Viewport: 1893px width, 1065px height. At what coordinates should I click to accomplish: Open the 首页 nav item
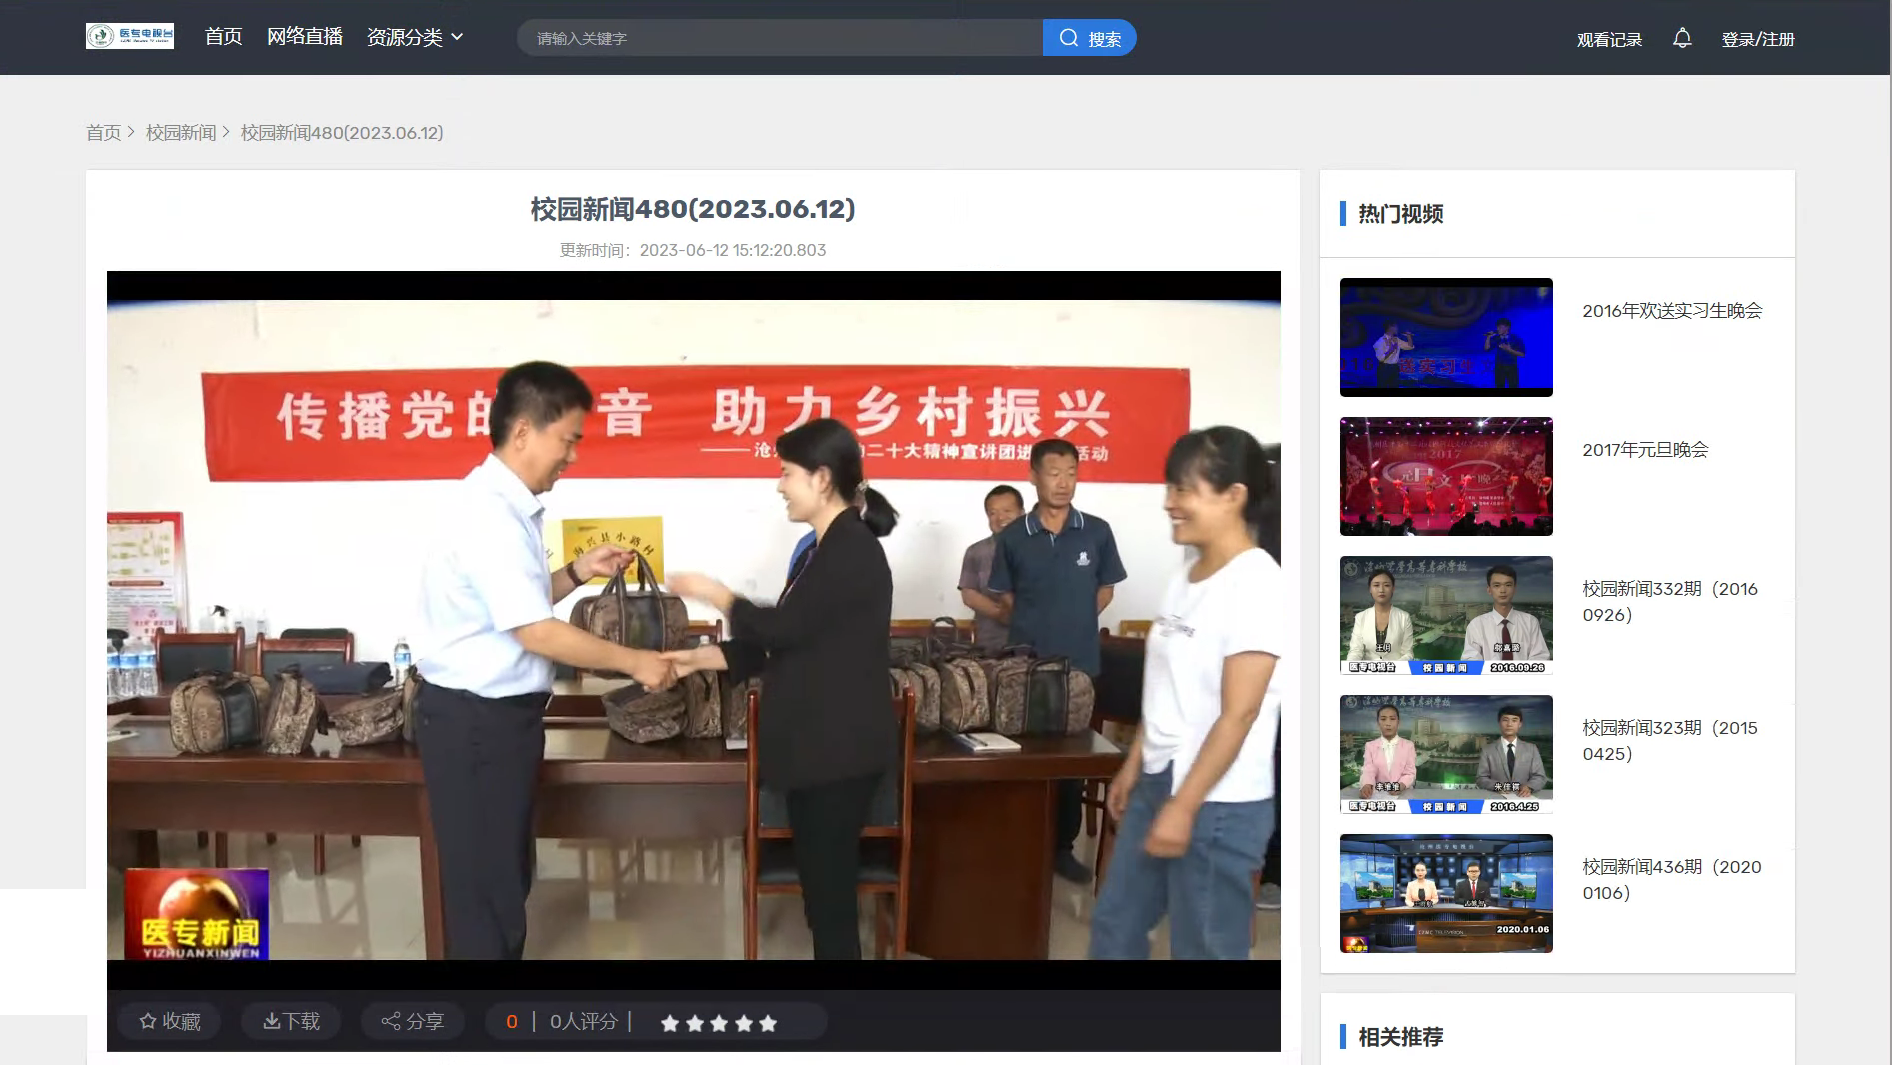pyautogui.click(x=223, y=37)
